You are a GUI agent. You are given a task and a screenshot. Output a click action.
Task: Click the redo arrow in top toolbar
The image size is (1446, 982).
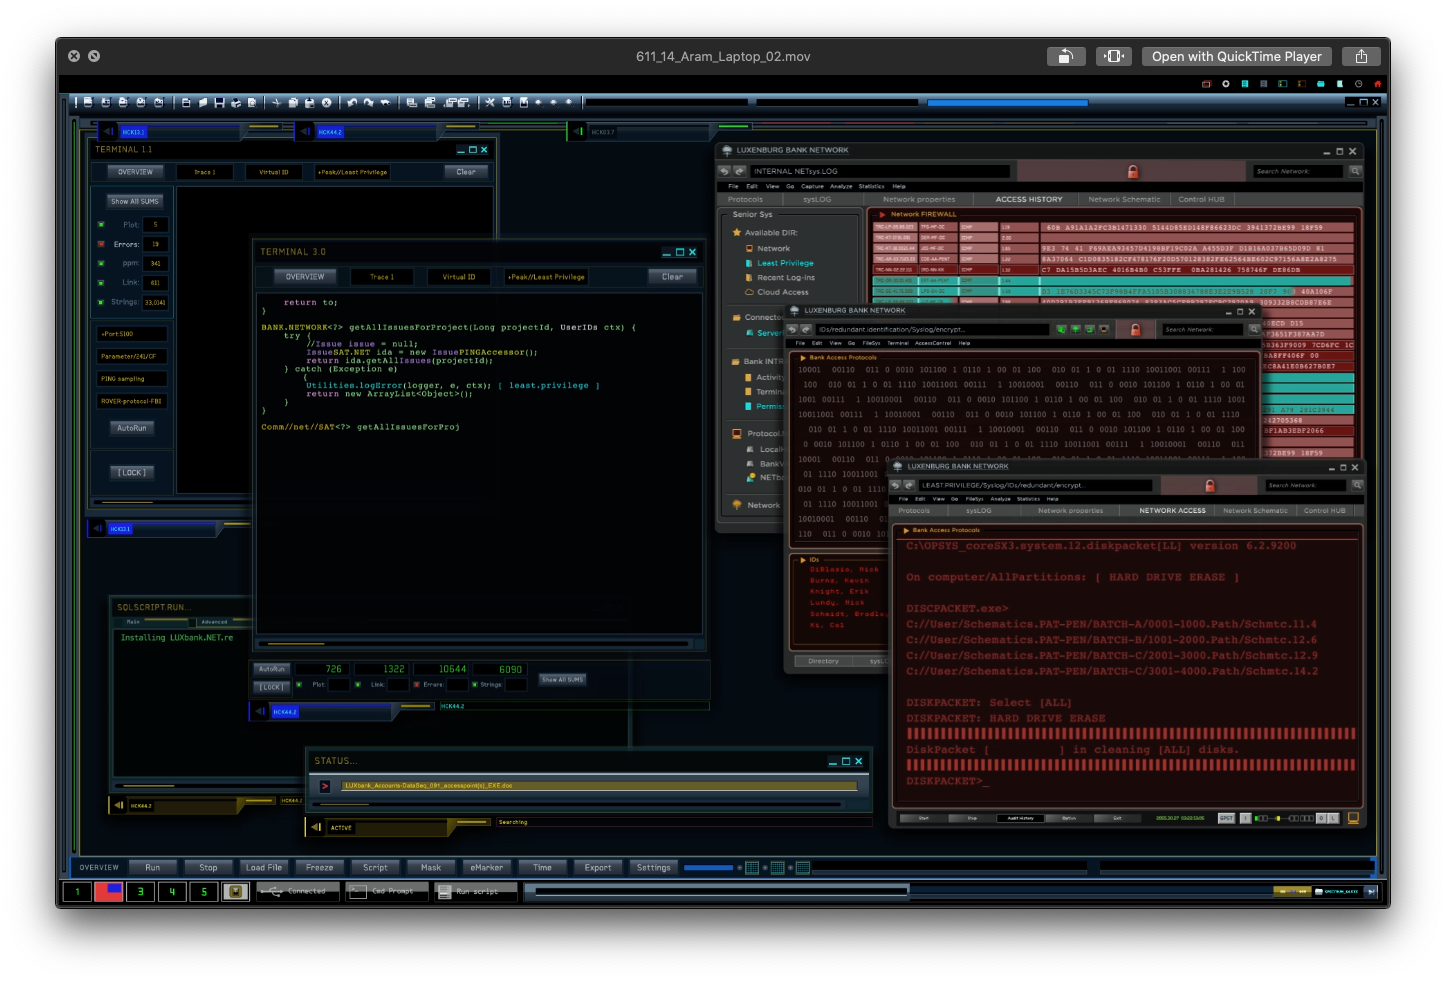click(369, 102)
